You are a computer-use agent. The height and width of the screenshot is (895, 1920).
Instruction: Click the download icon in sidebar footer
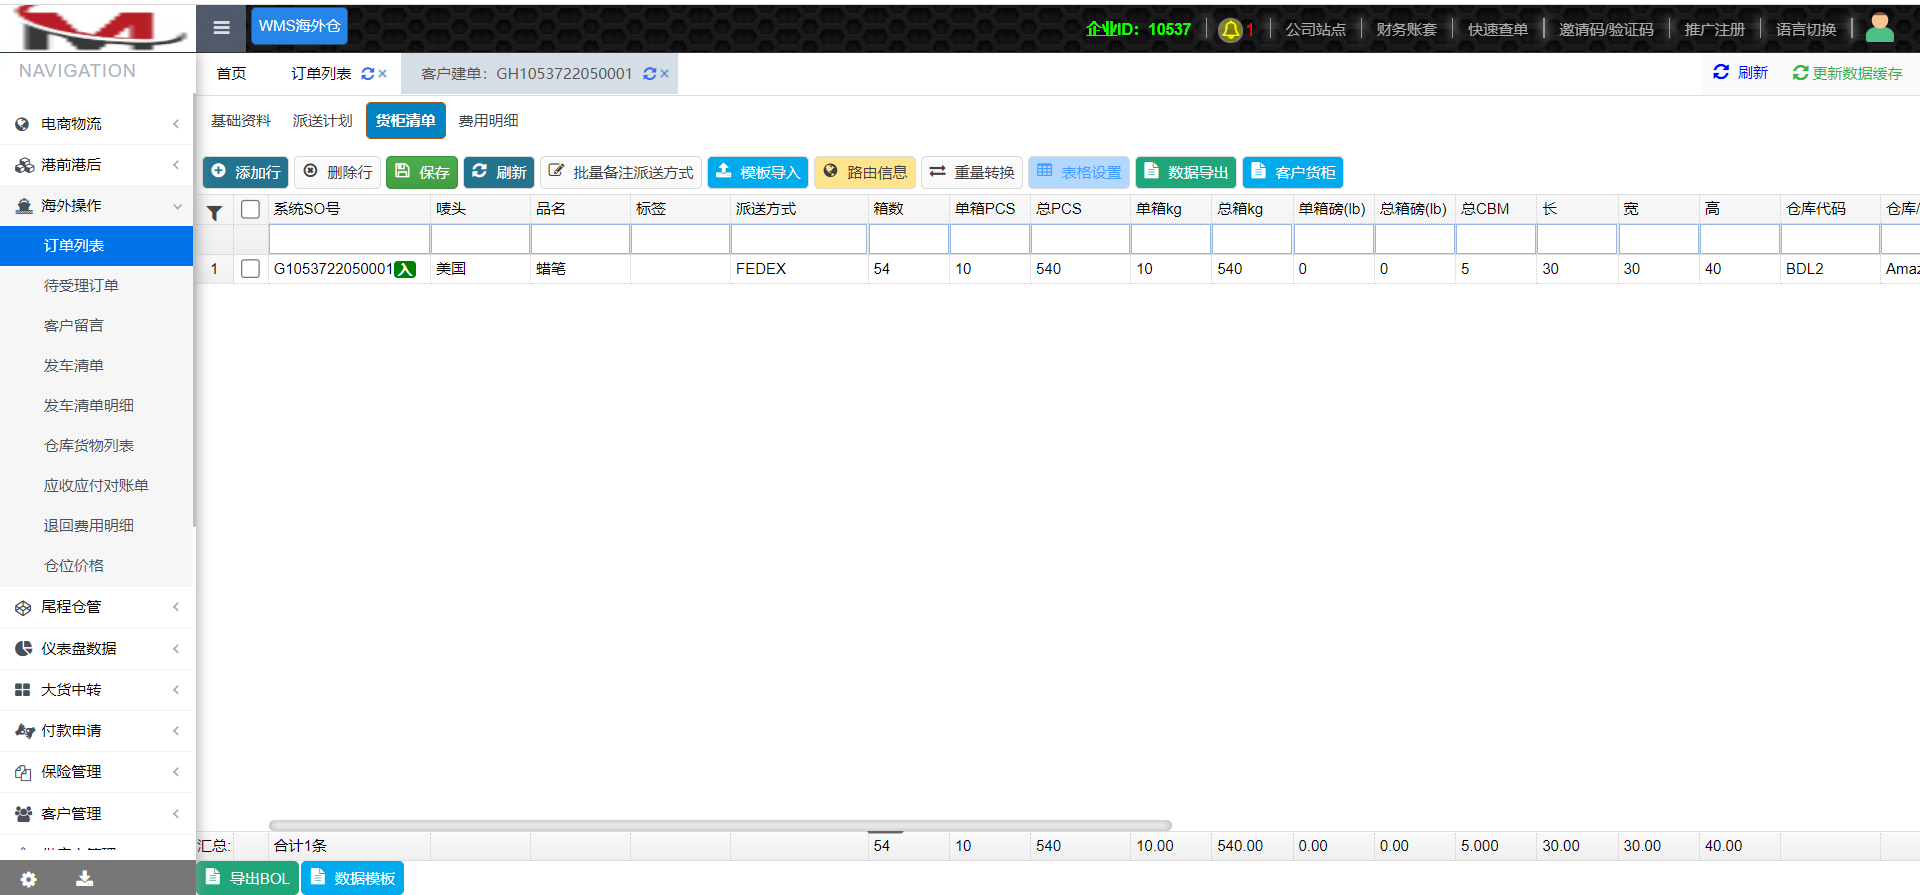click(x=85, y=879)
